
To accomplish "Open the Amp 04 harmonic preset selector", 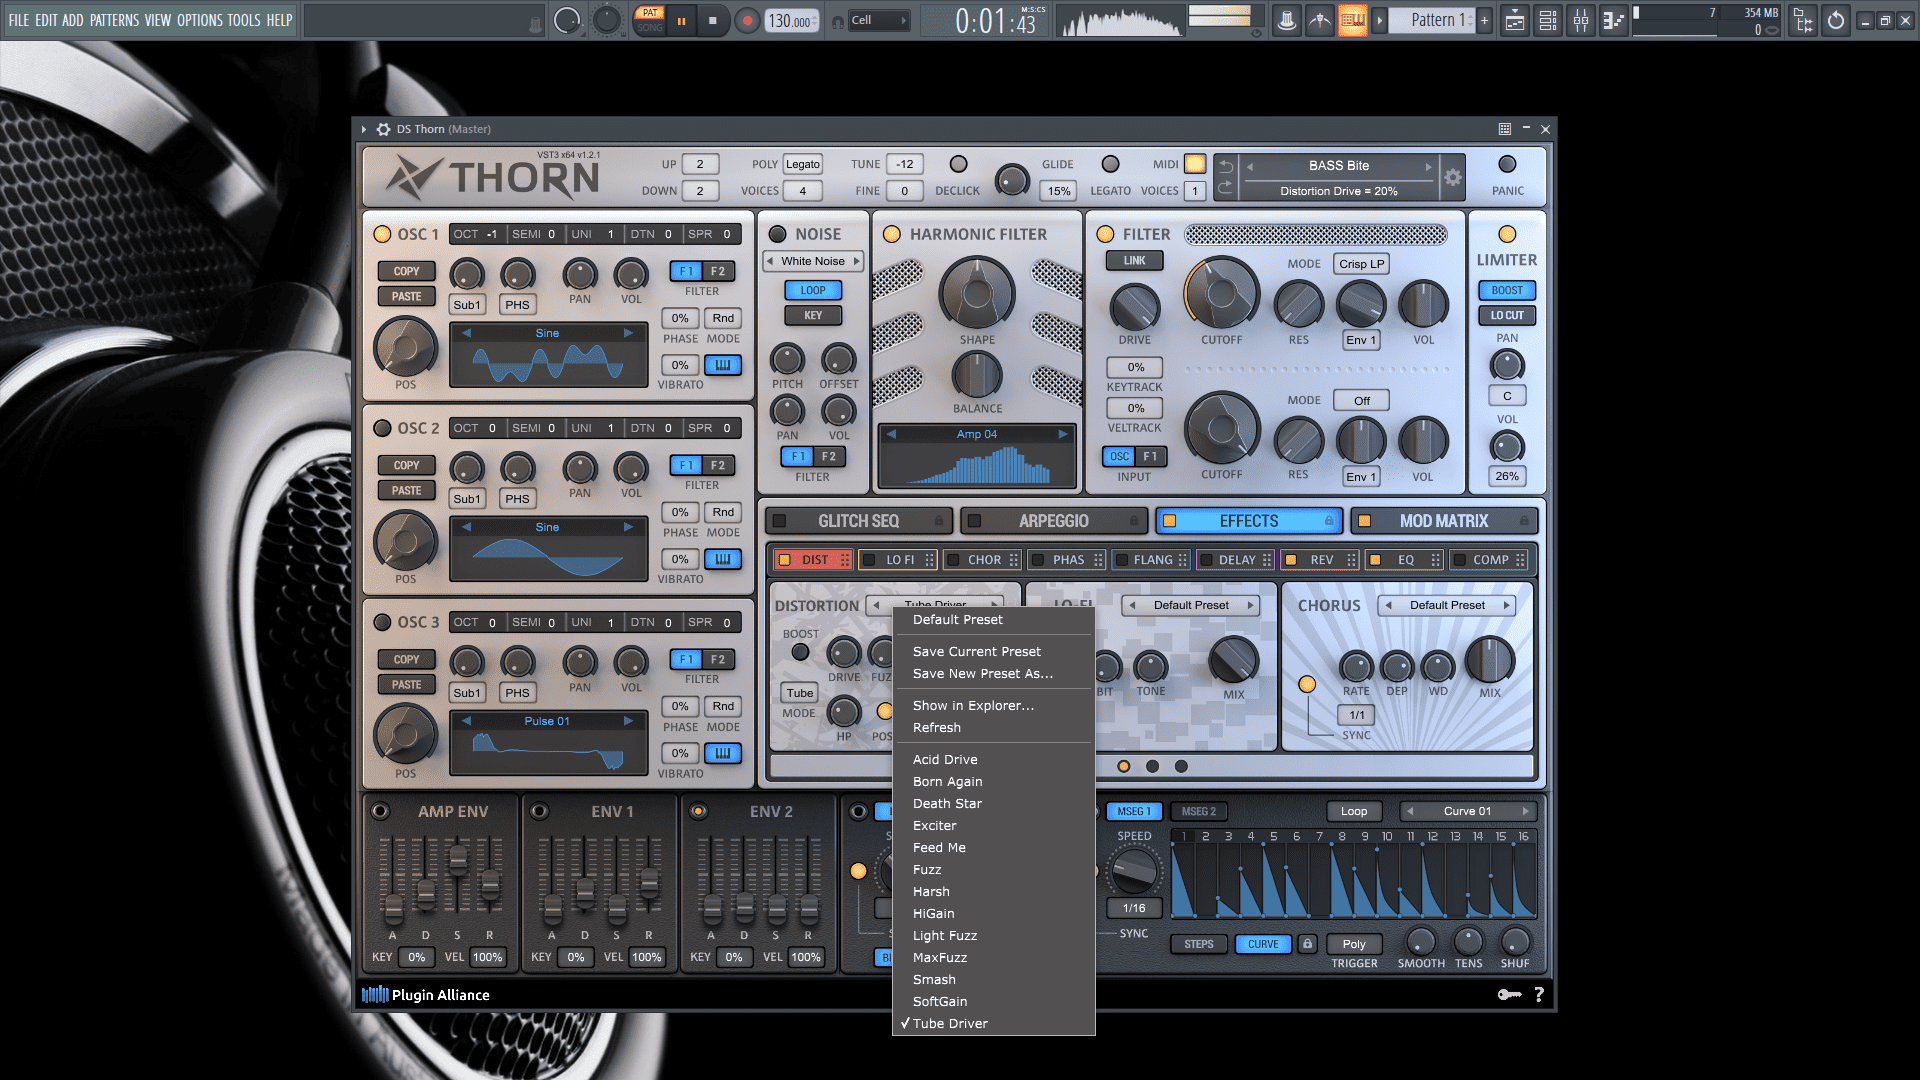I will point(976,434).
